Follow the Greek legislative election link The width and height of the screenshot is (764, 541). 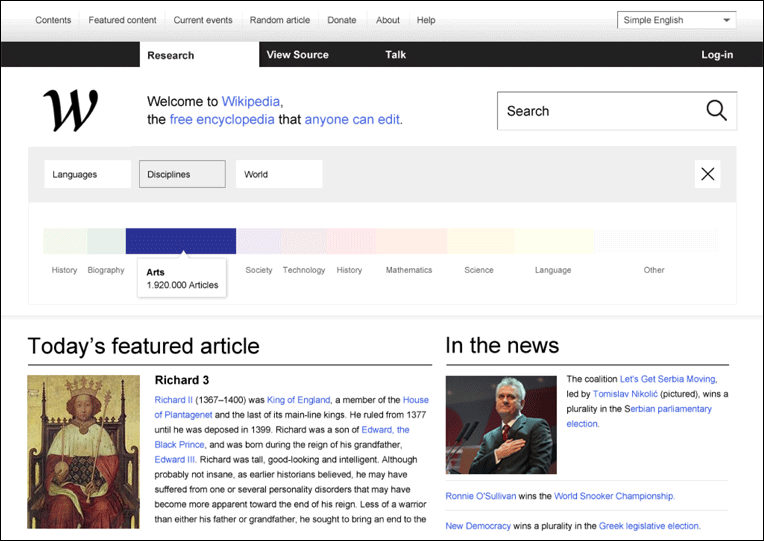pyautogui.click(x=649, y=526)
